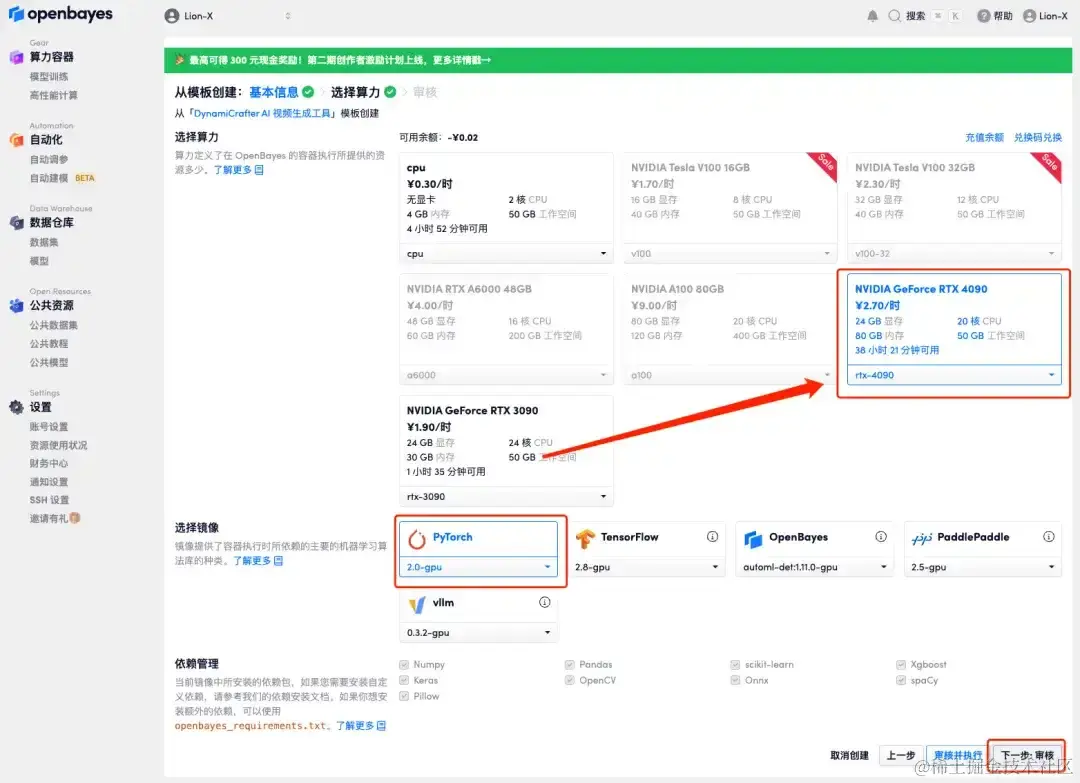
Task: Show info for the vllm image
Action: (x=544, y=602)
